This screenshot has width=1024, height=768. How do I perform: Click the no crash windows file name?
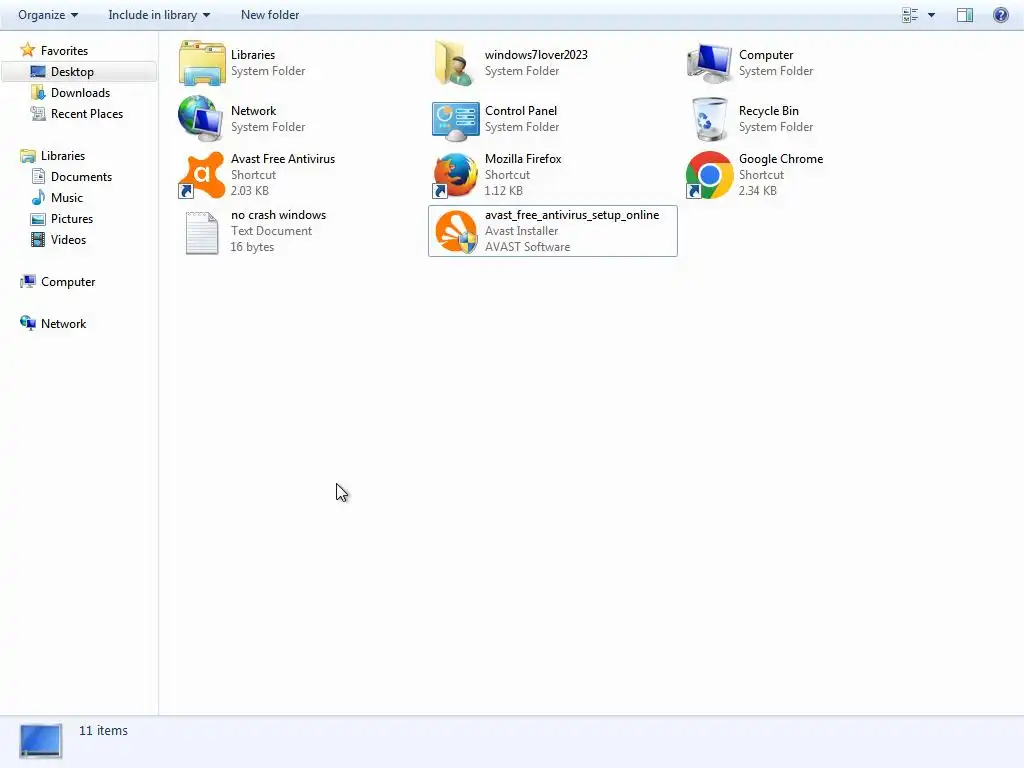pos(278,215)
